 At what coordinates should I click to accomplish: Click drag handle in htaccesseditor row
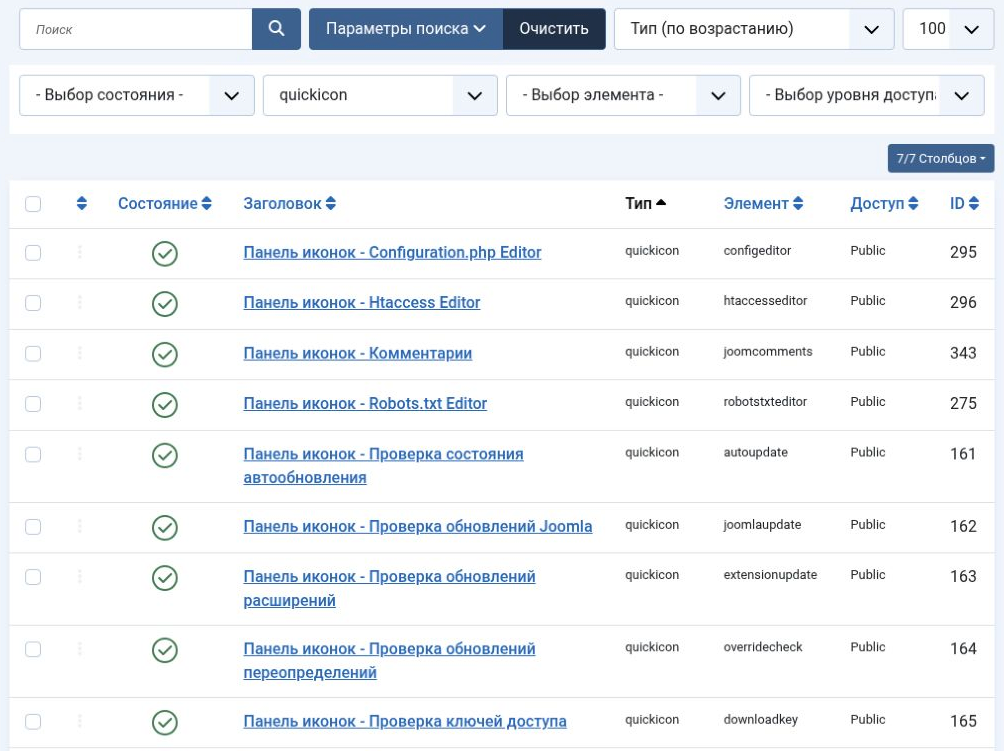coord(80,302)
